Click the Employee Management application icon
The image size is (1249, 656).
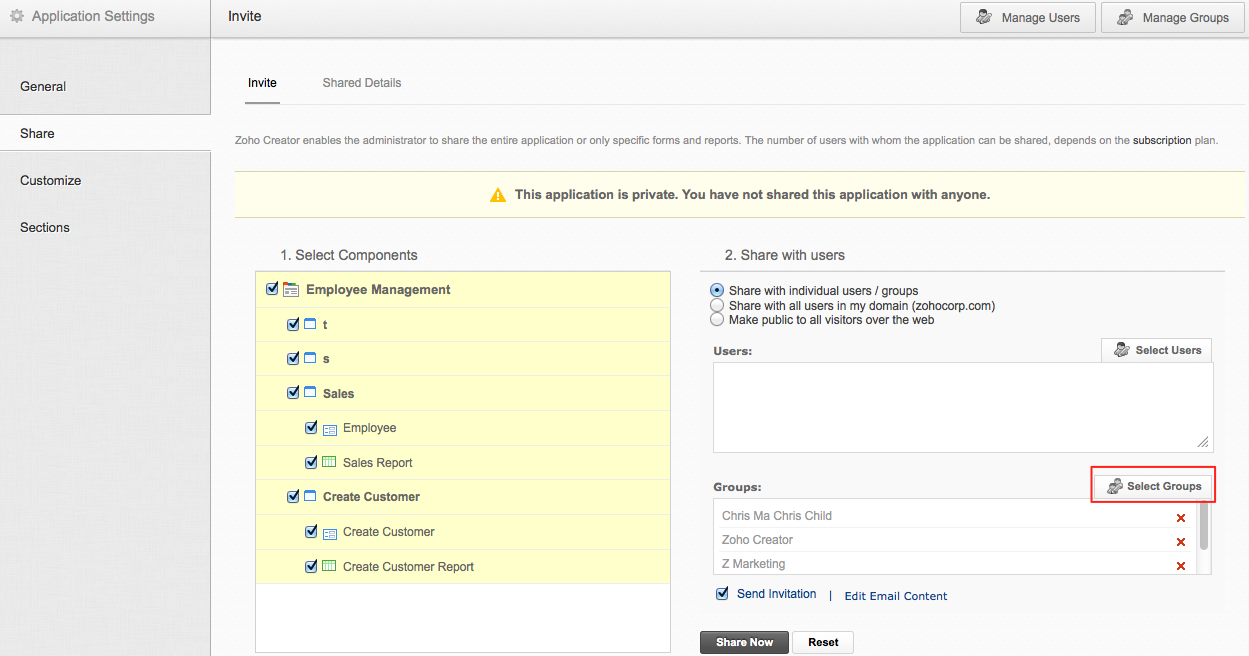291,290
